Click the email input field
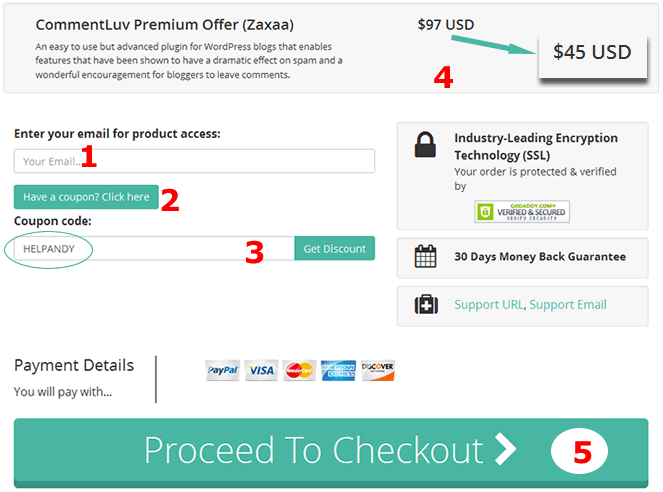663x492 pixels. pyautogui.click(x=194, y=161)
